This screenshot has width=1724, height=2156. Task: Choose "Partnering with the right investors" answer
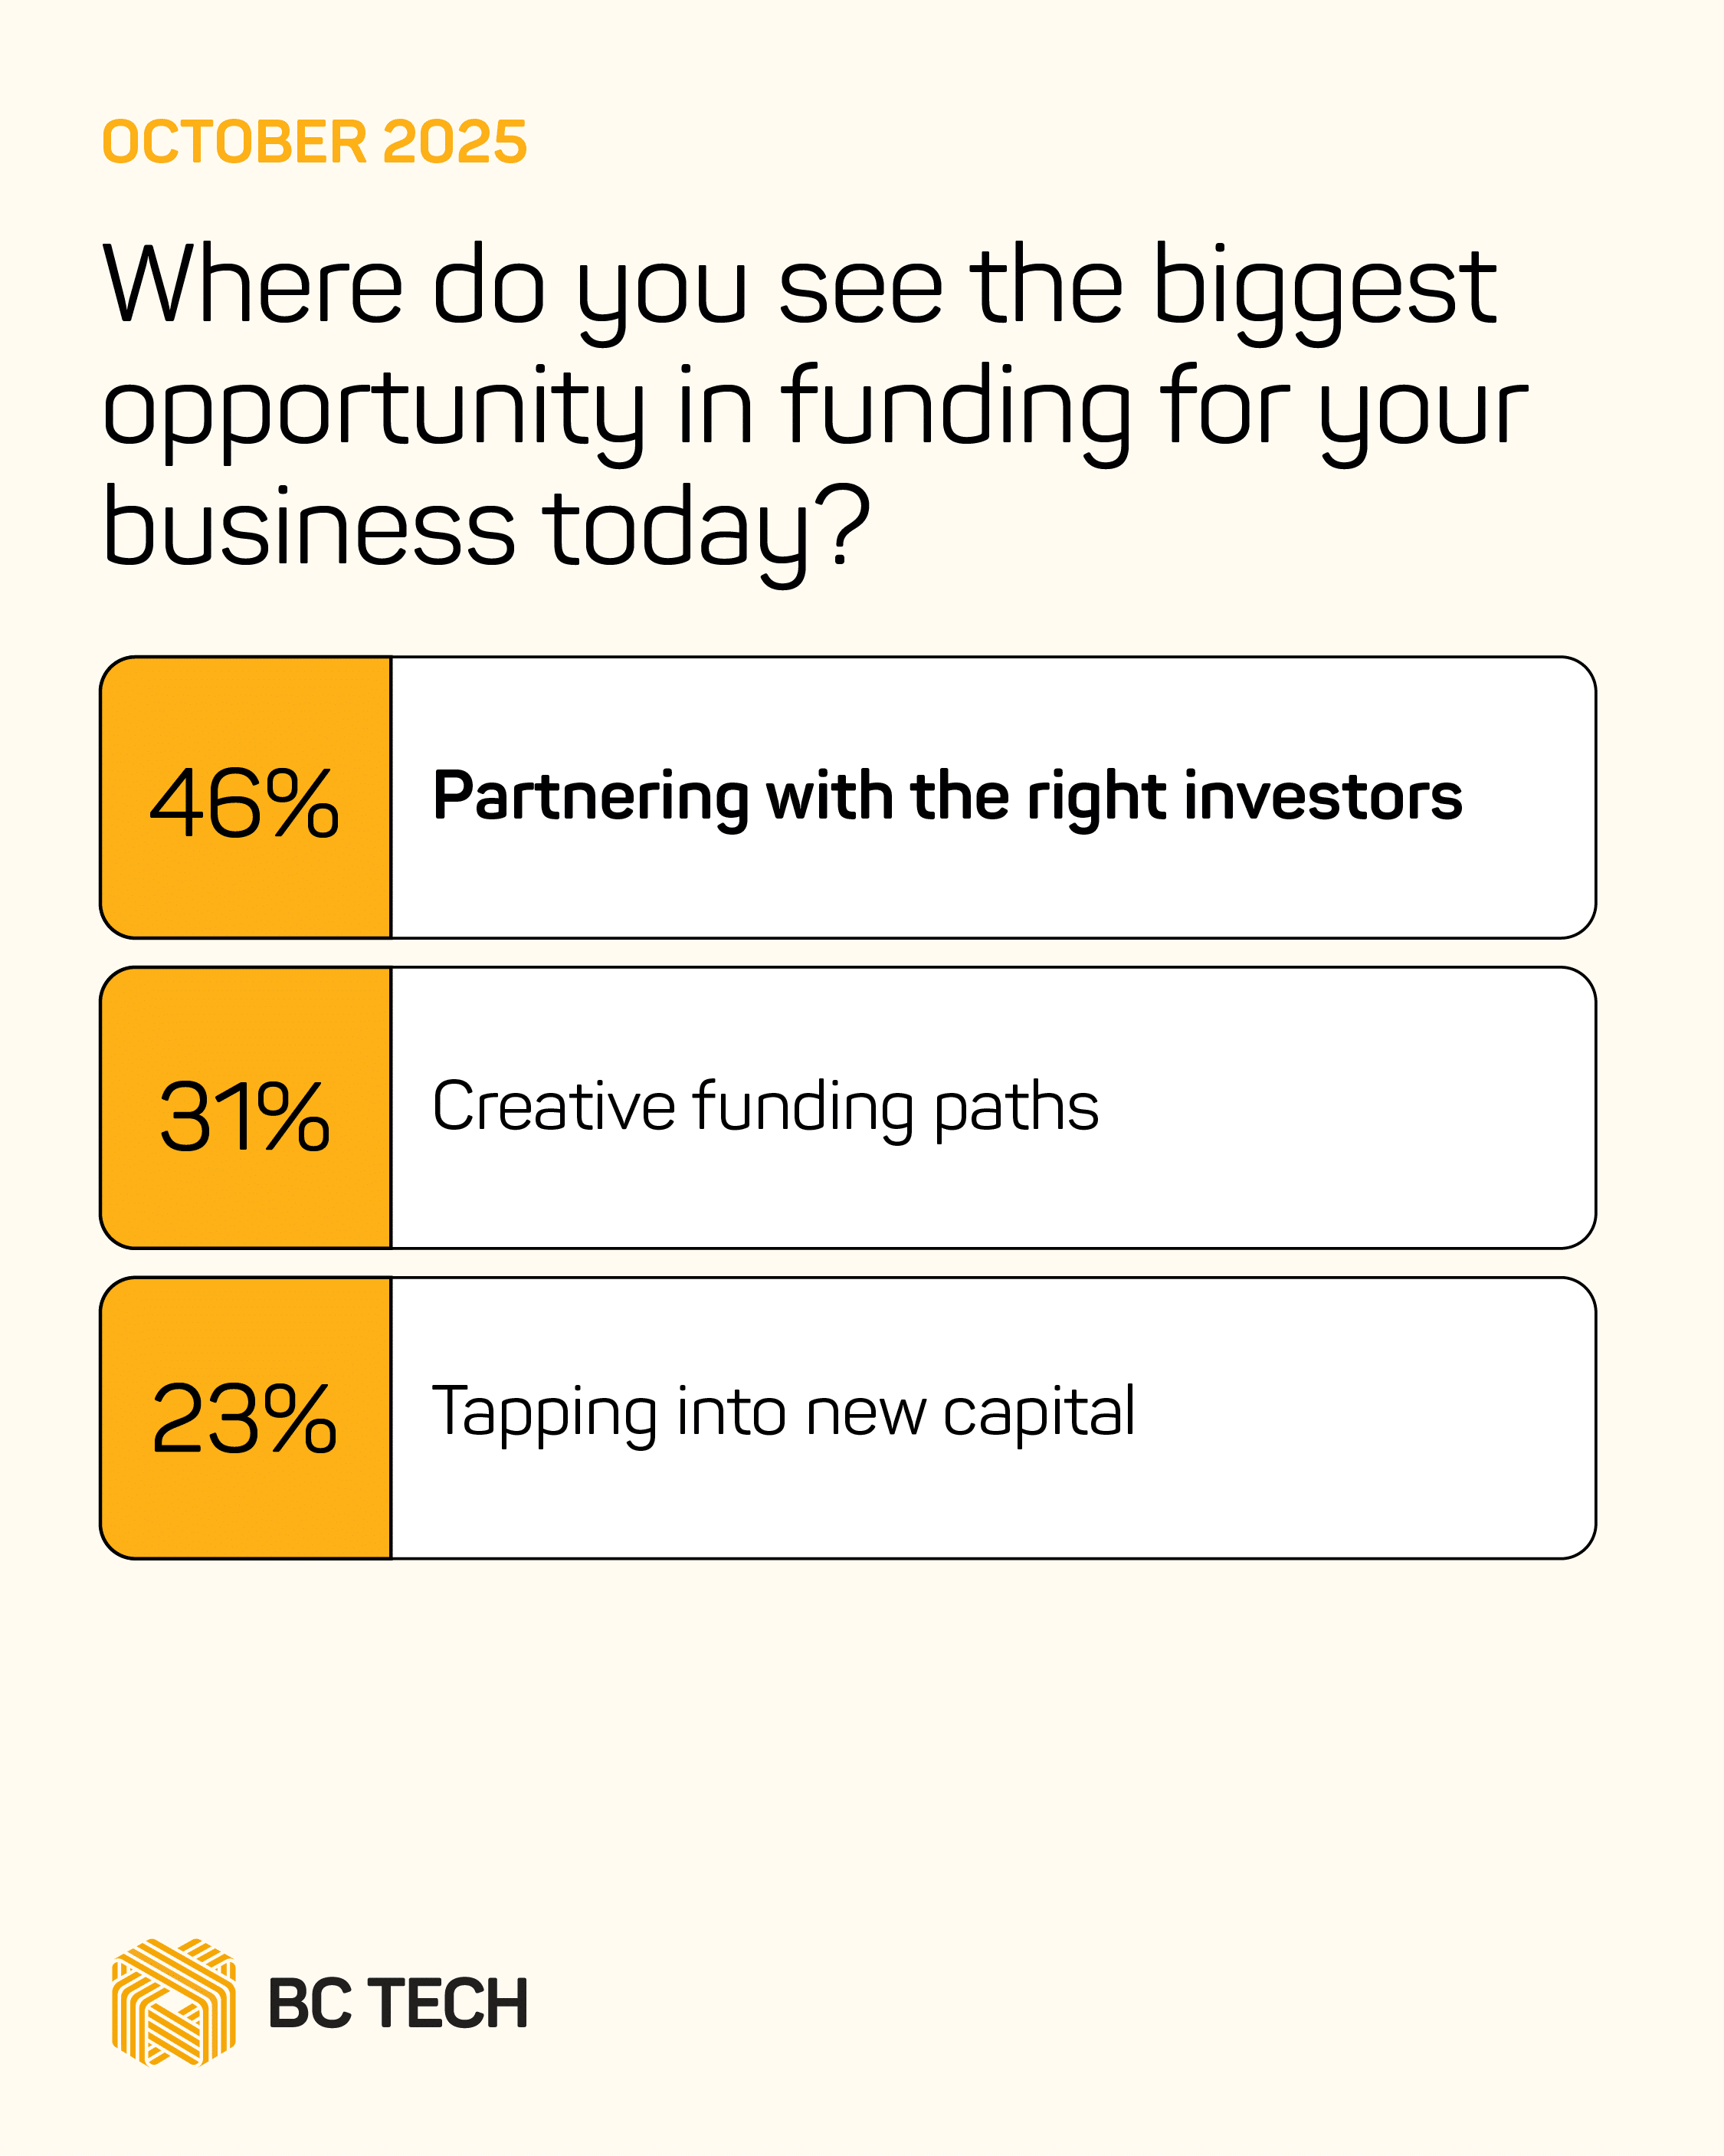click(947, 797)
